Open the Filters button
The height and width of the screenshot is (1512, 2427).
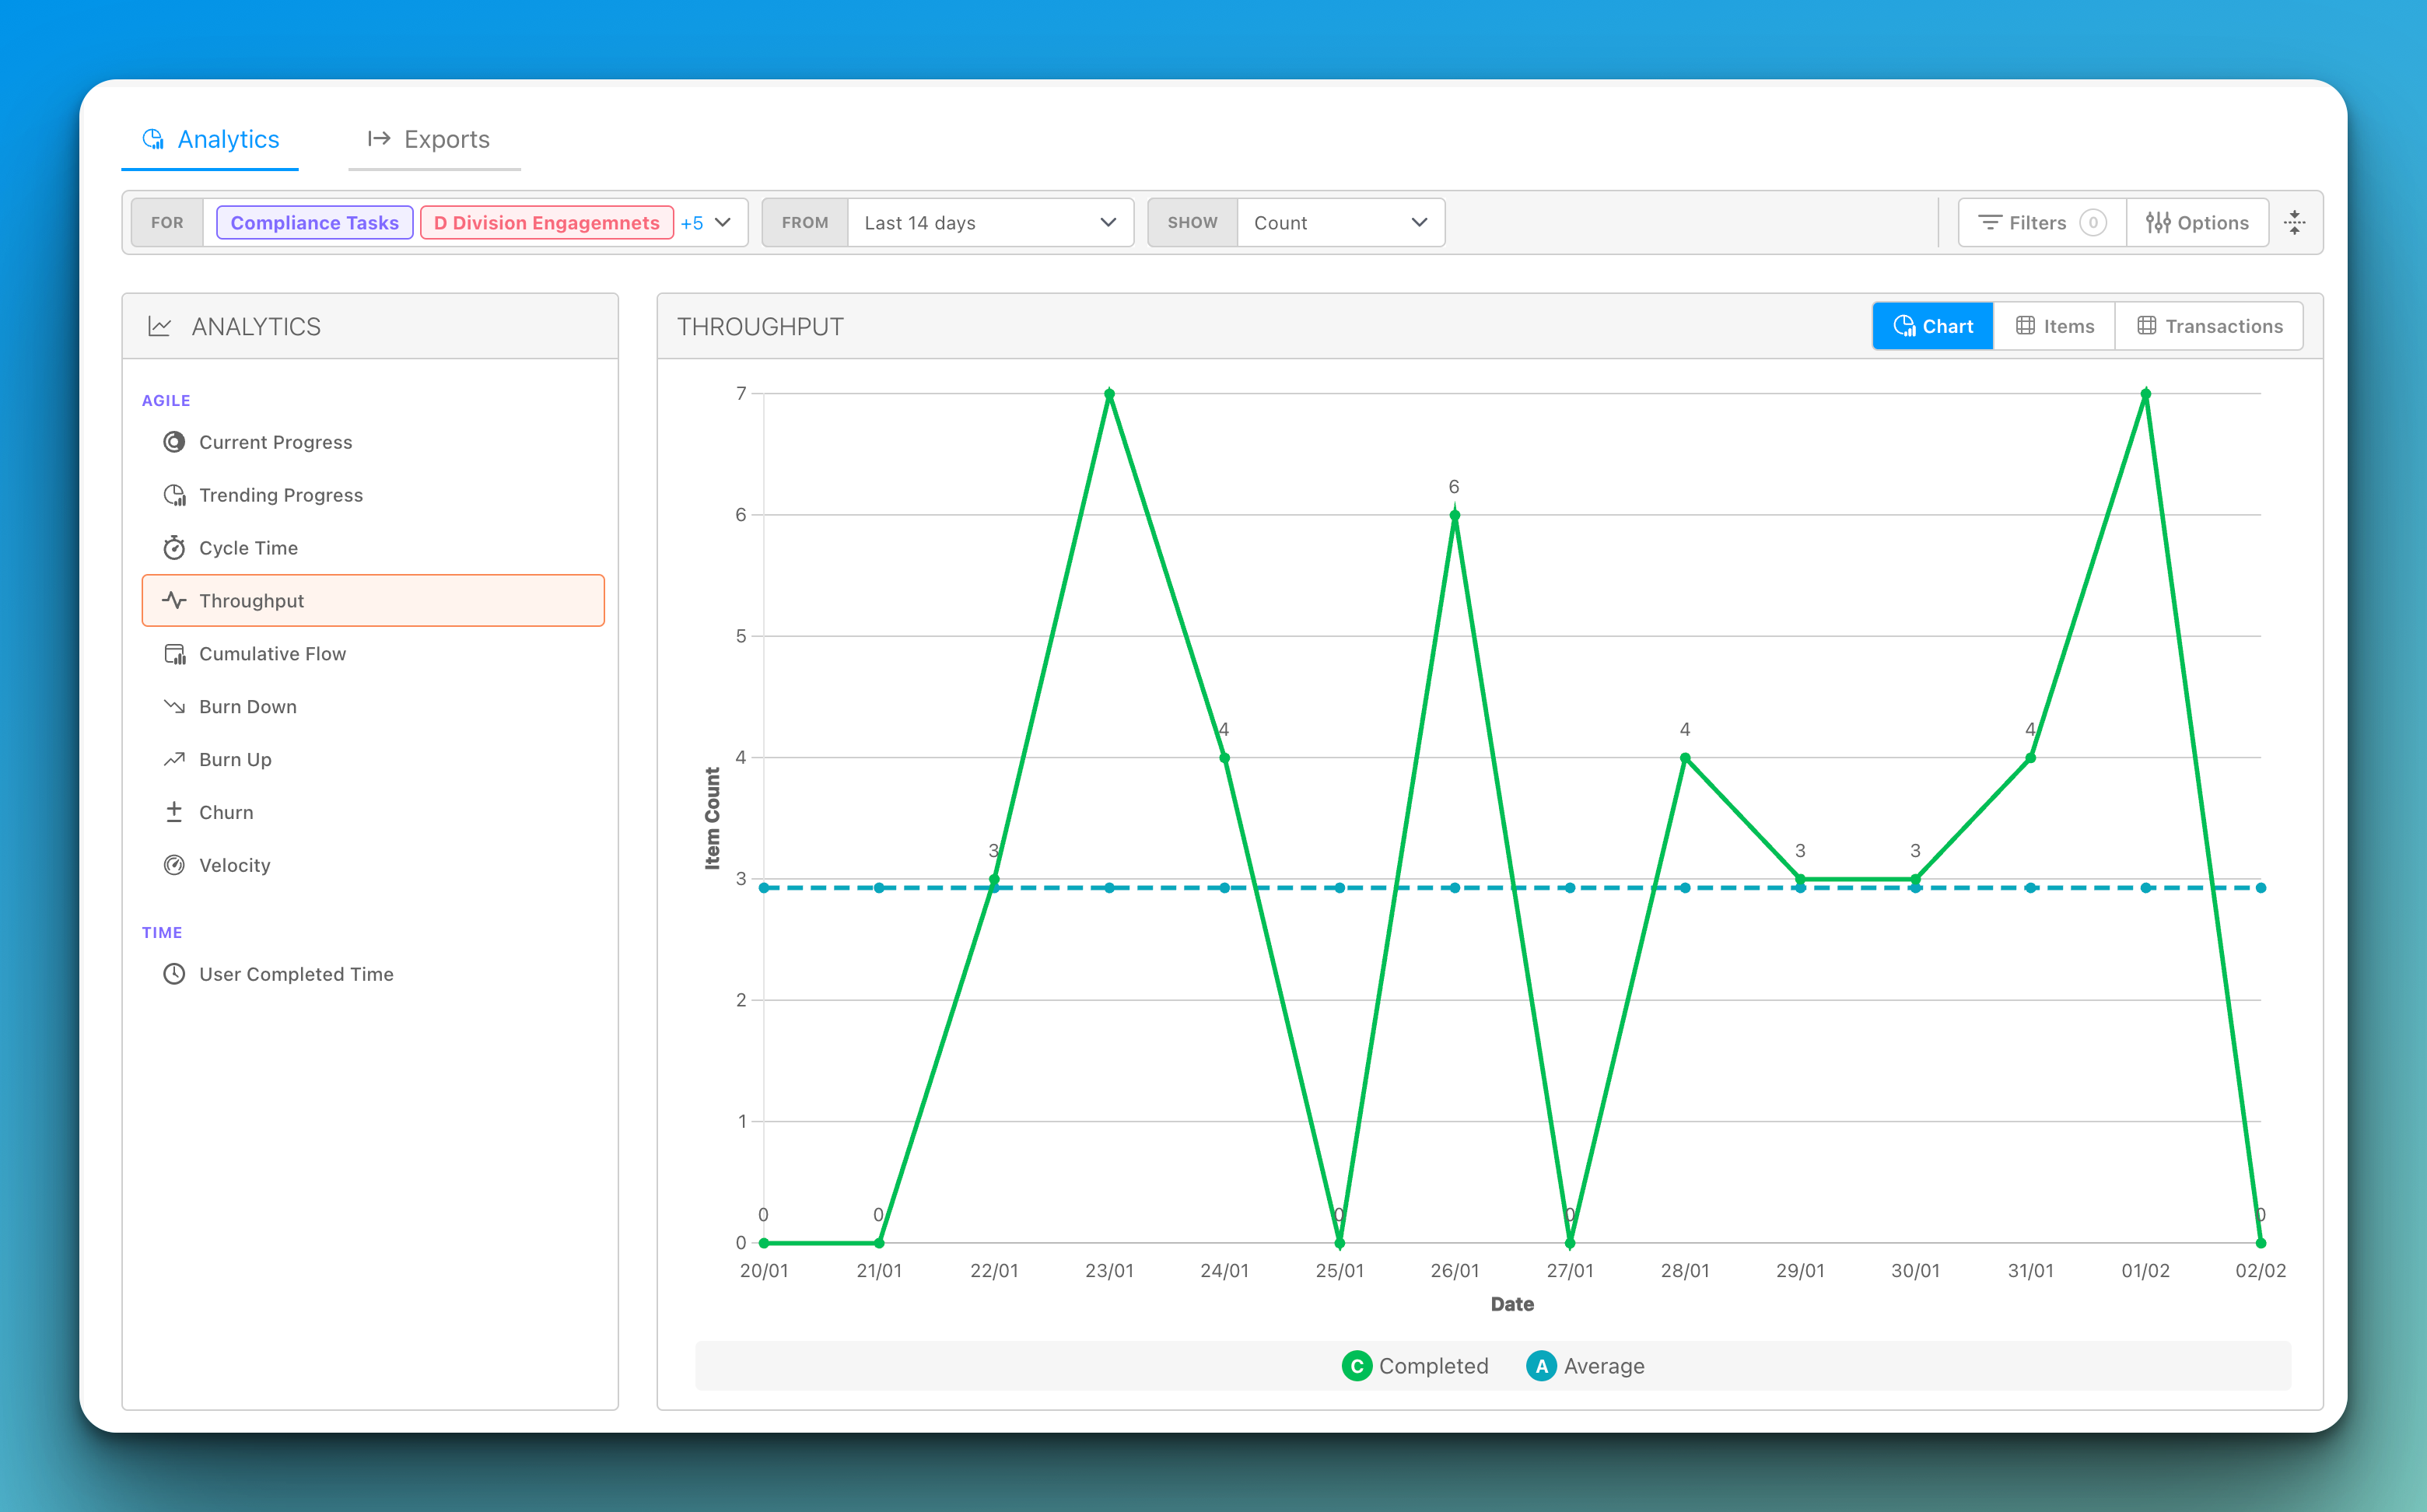pyautogui.click(x=2040, y=223)
